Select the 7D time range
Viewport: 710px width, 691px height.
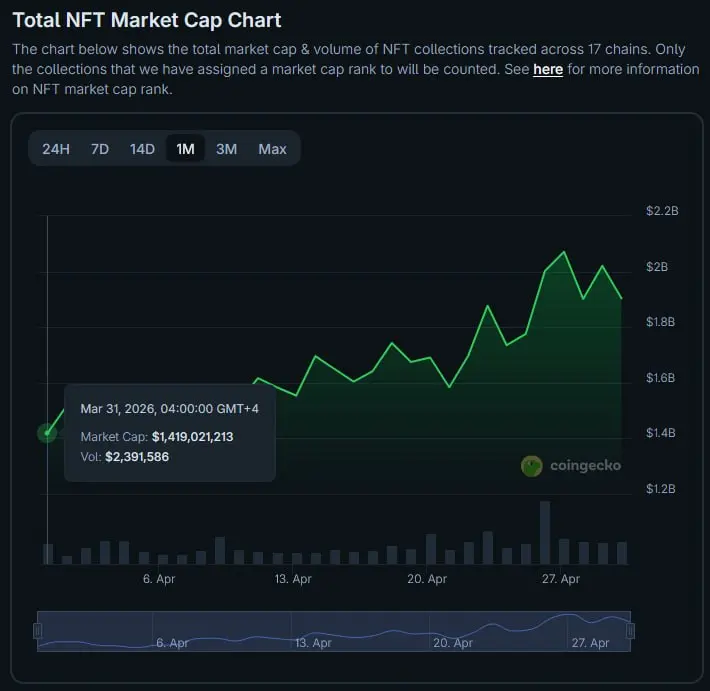point(100,149)
